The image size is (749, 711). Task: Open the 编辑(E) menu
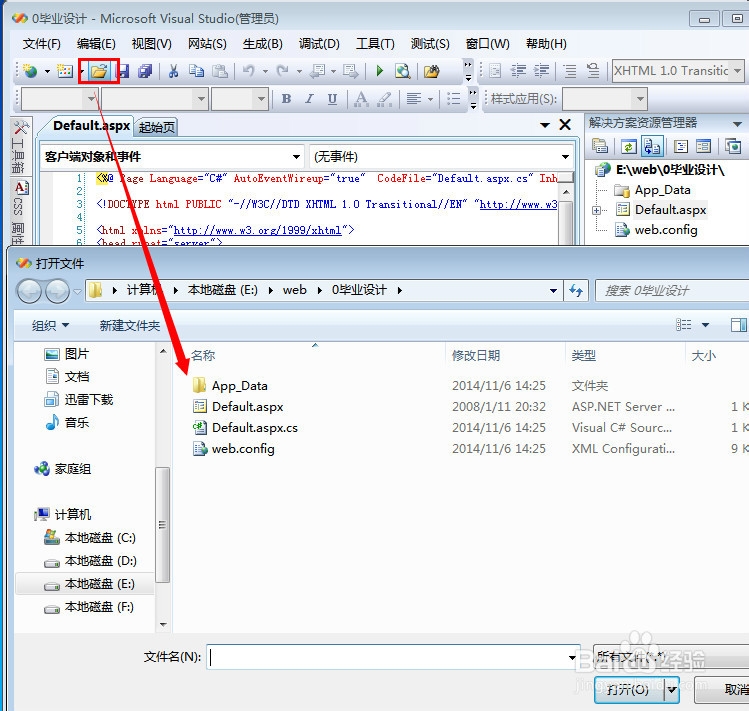tap(96, 44)
